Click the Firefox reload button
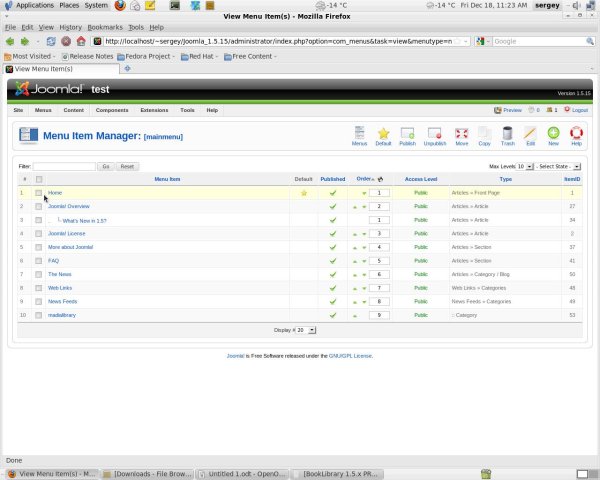 pyautogui.click(x=51, y=41)
